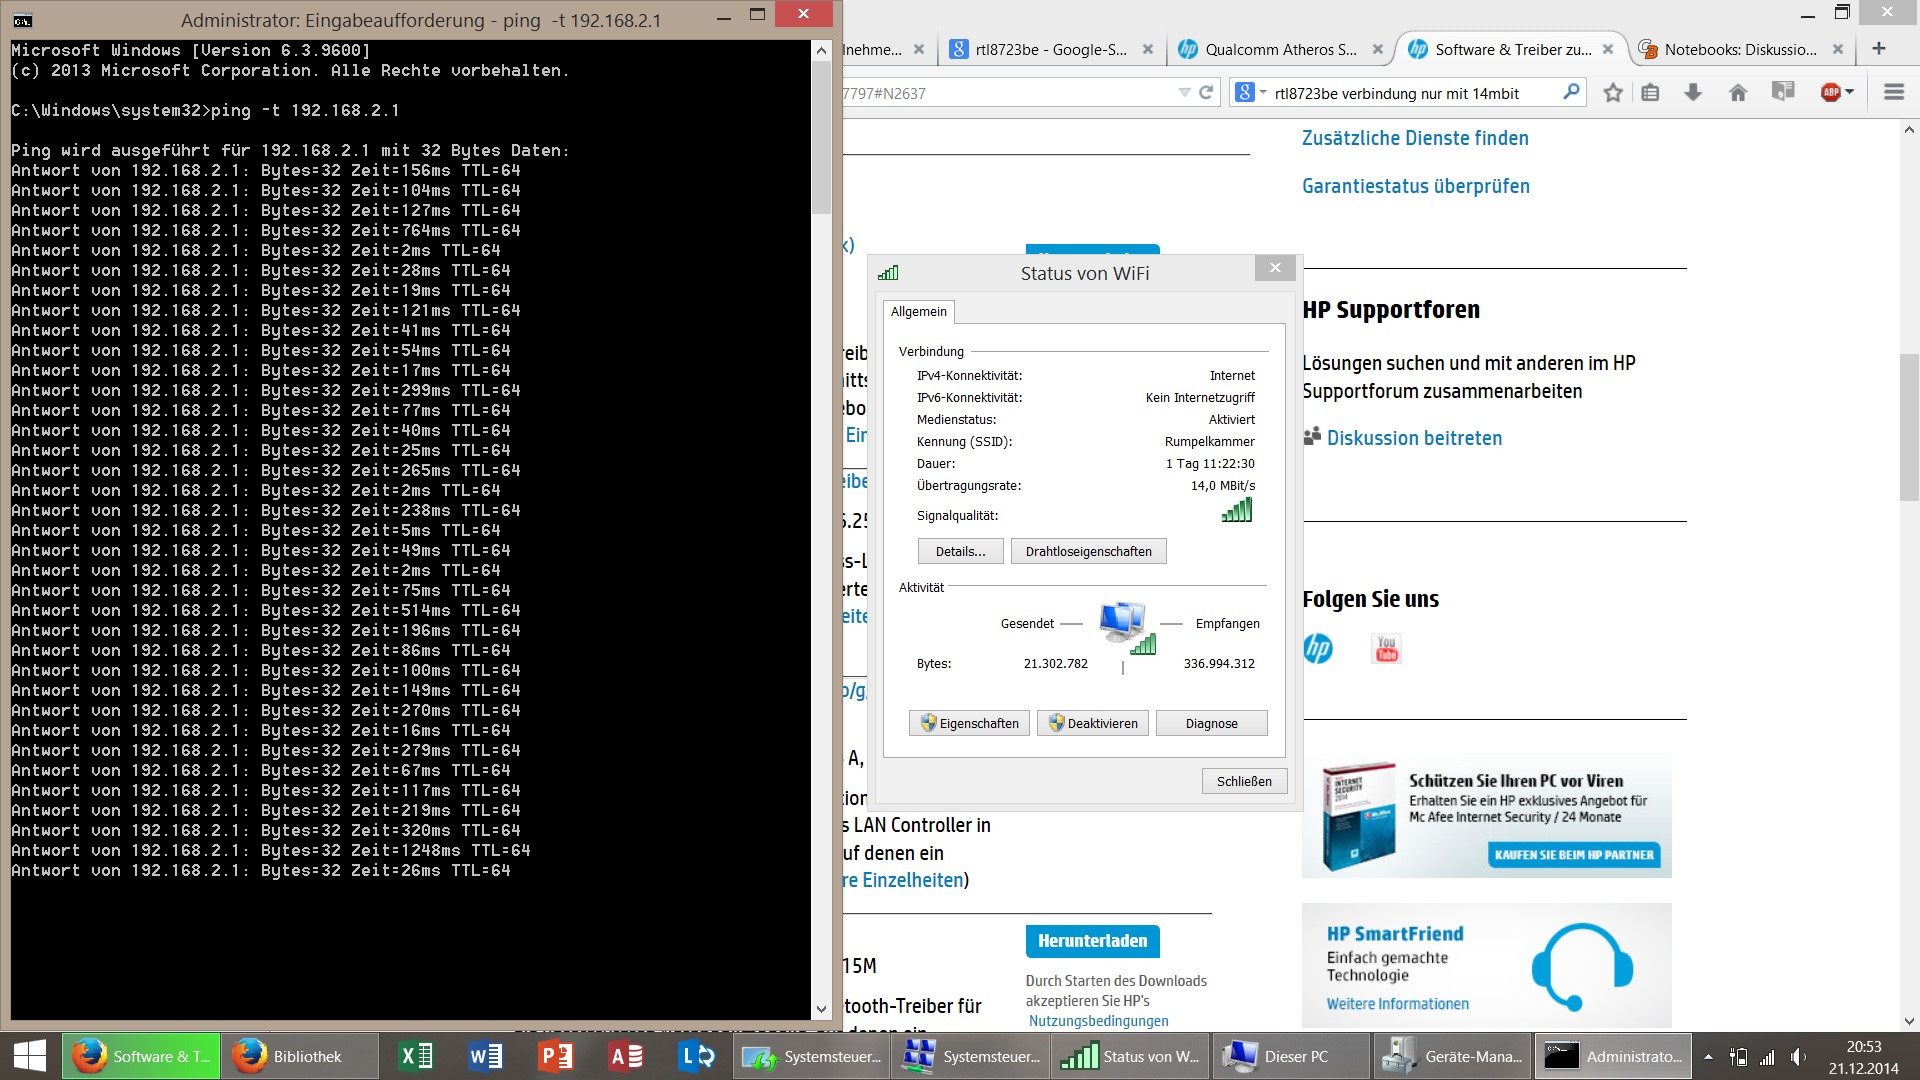Click the Firefox bookmark star icon
Viewport: 1920px width, 1080px height.
[1612, 93]
